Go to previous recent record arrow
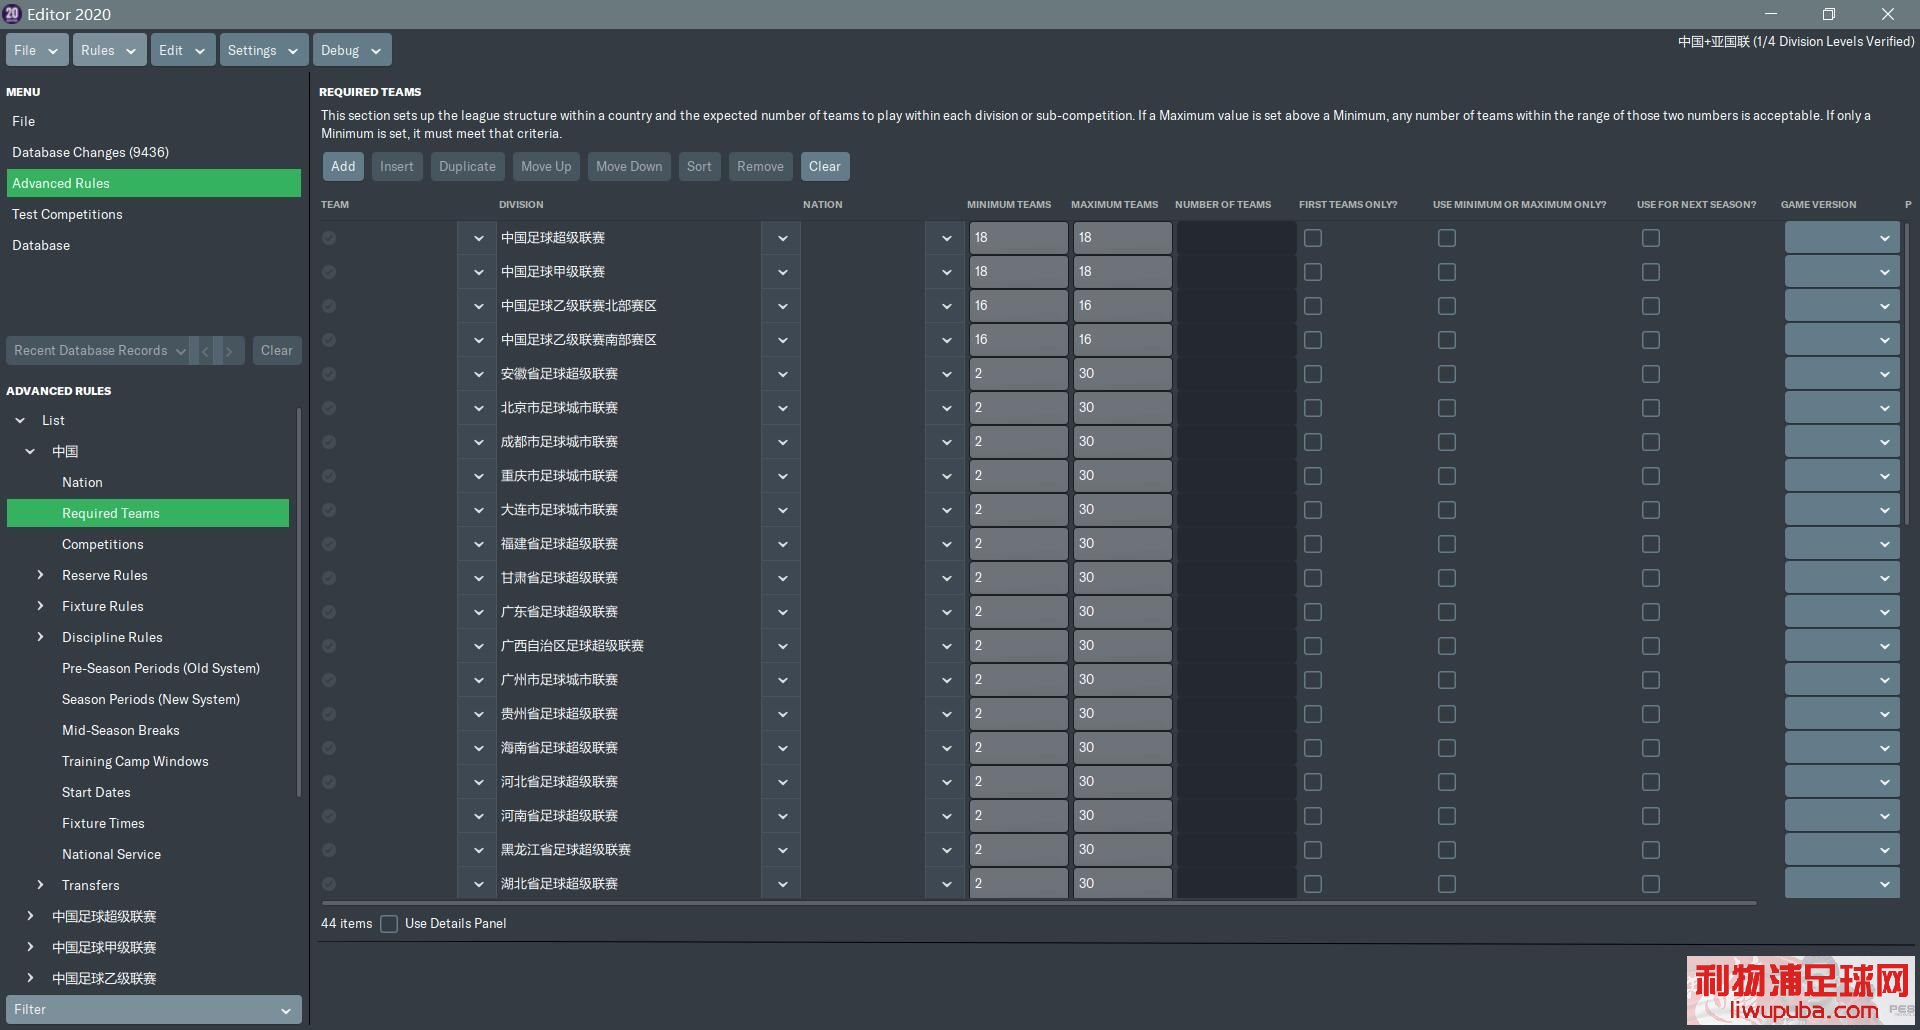Viewport: 1920px width, 1030px height. point(205,351)
